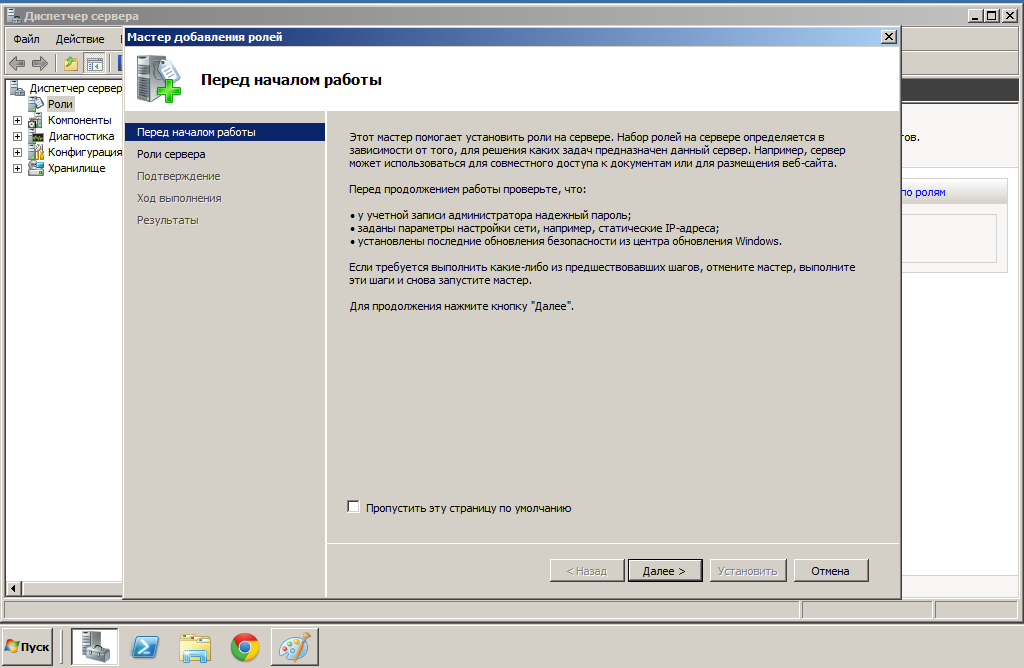Image resolution: width=1024 pixels, height=668 pixels.
Task: Click the Далее > button
Action: pos(664,571)
